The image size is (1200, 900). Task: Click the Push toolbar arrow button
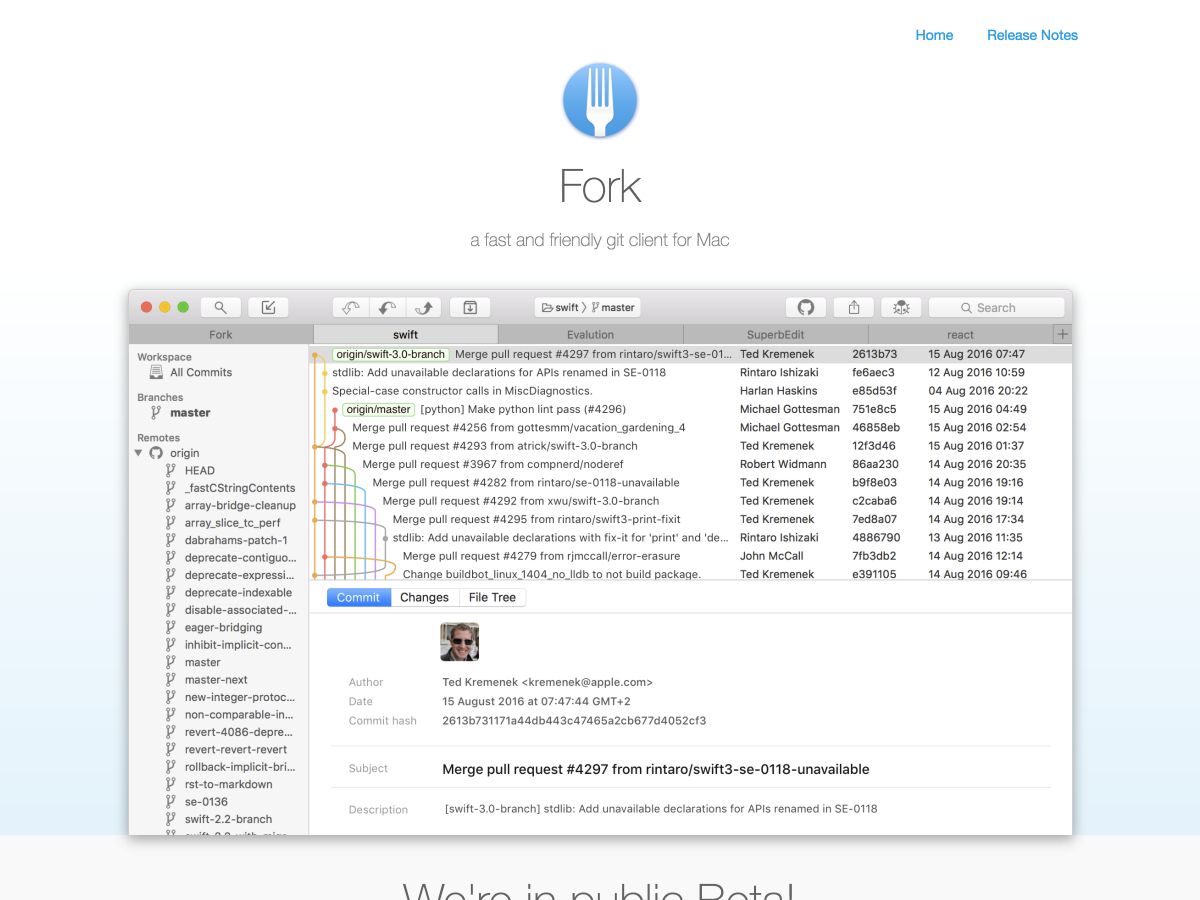click(424, 308)
